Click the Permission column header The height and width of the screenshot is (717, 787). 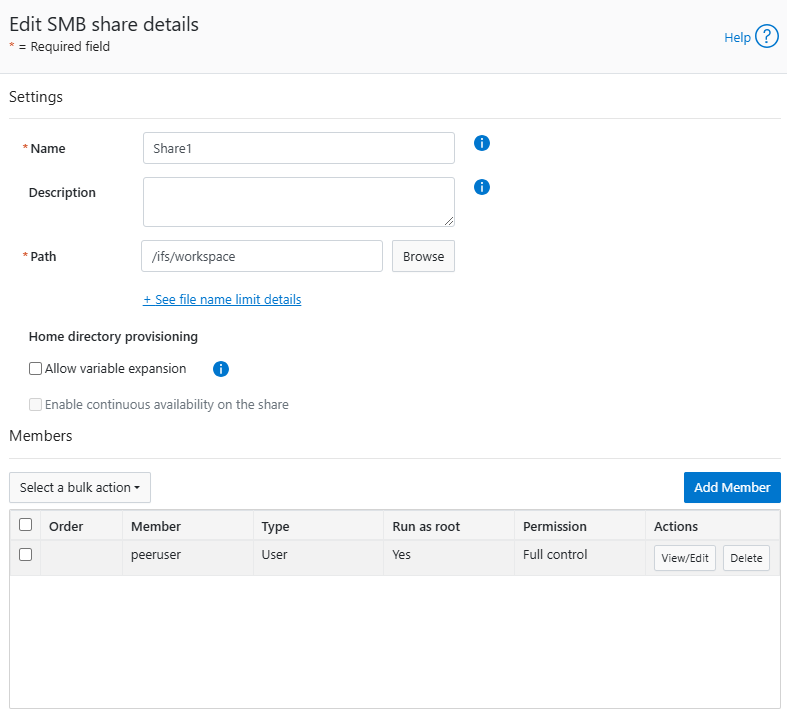(555, 526)
